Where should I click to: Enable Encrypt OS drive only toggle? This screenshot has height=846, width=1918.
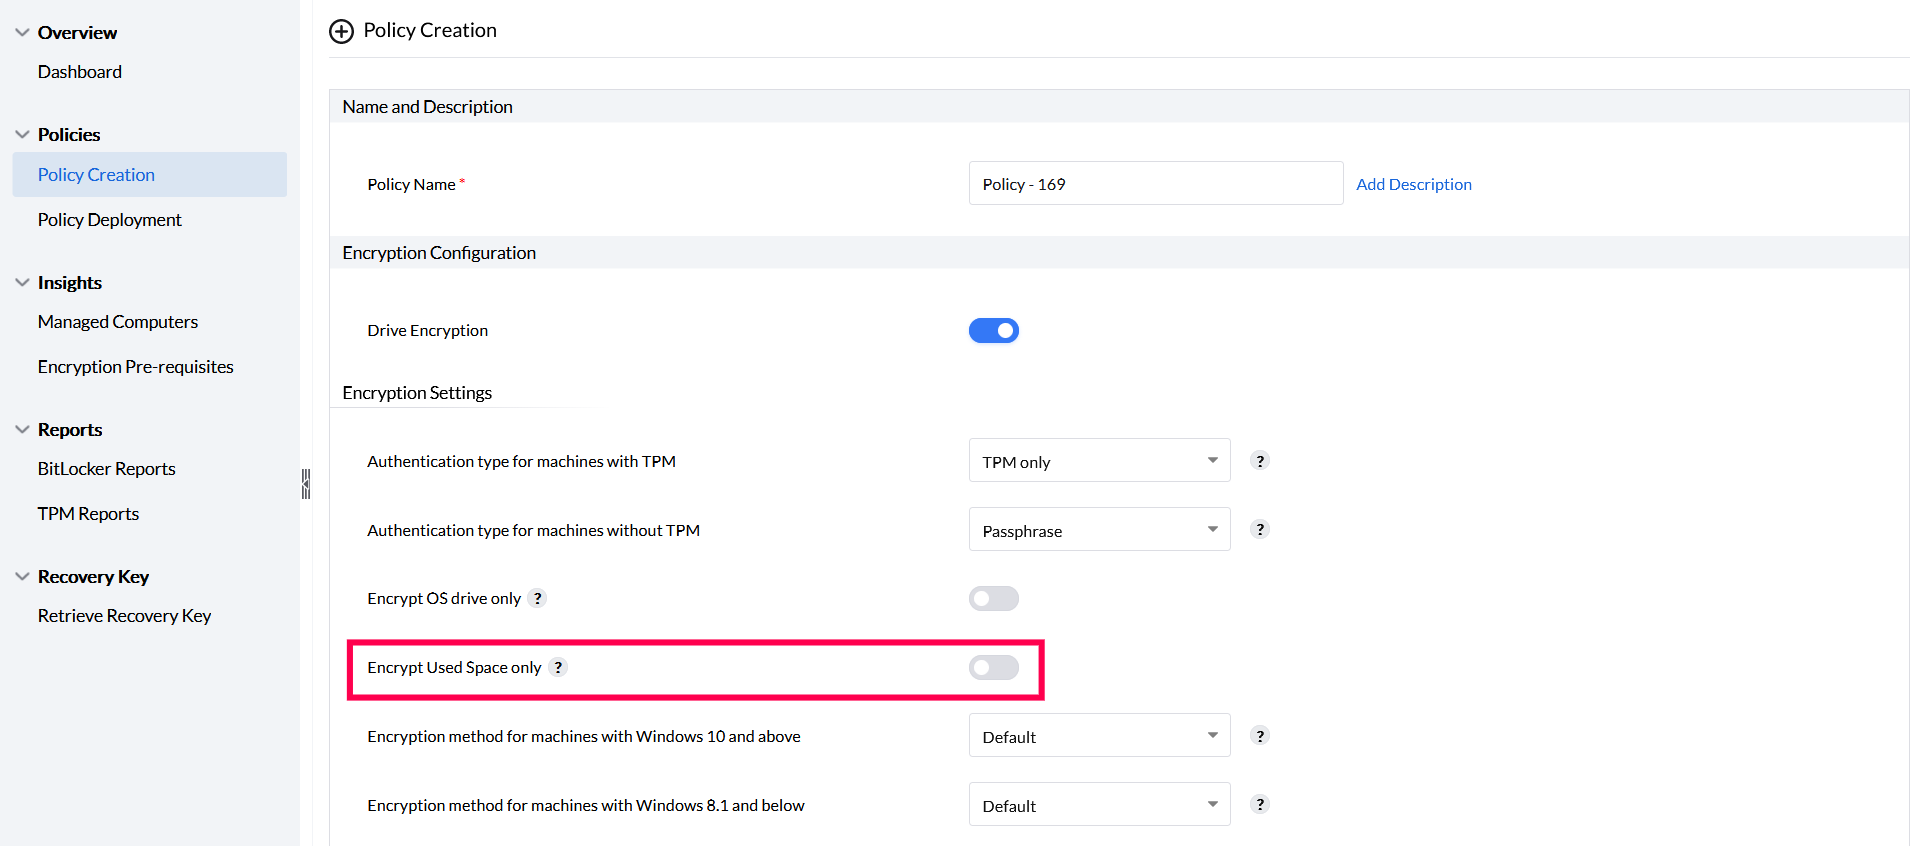993,599
